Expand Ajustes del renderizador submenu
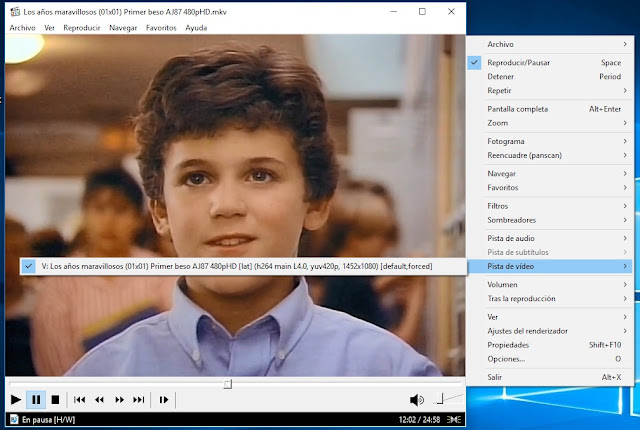Screen dimensions: 640x430 click(550, 331)
